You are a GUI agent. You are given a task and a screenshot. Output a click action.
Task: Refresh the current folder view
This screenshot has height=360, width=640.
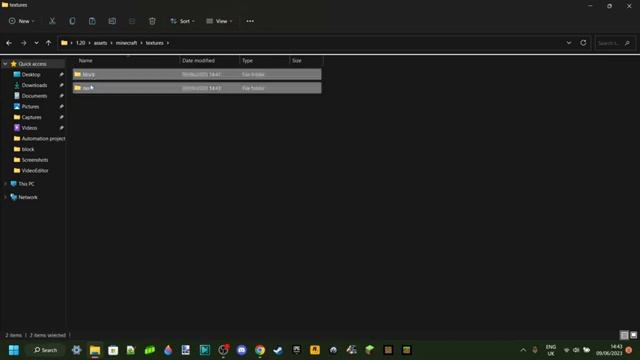pyautogui.click(x=583, y=43)
